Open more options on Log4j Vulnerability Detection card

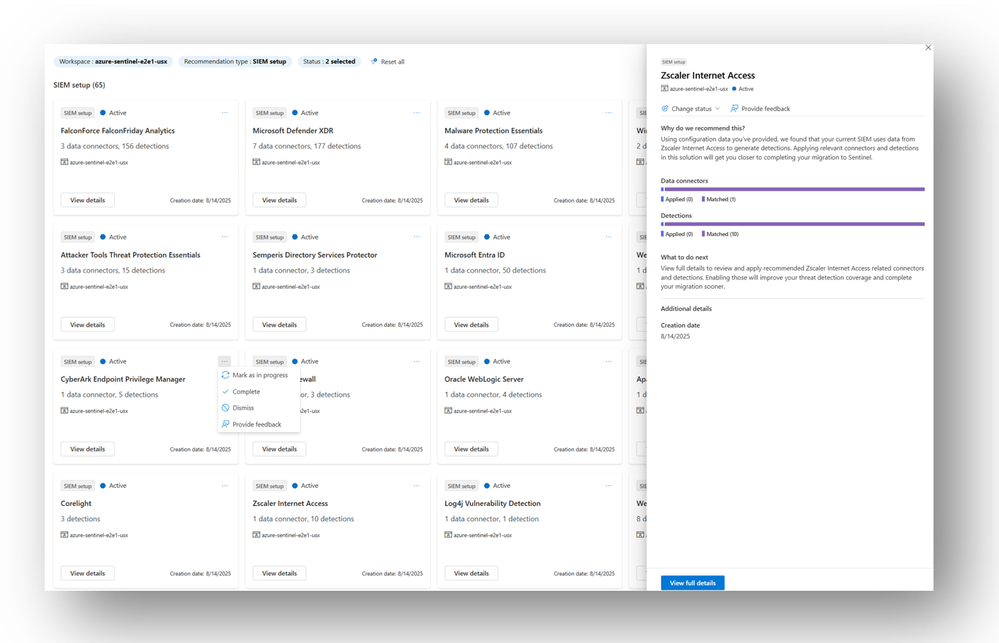(608, 486)
